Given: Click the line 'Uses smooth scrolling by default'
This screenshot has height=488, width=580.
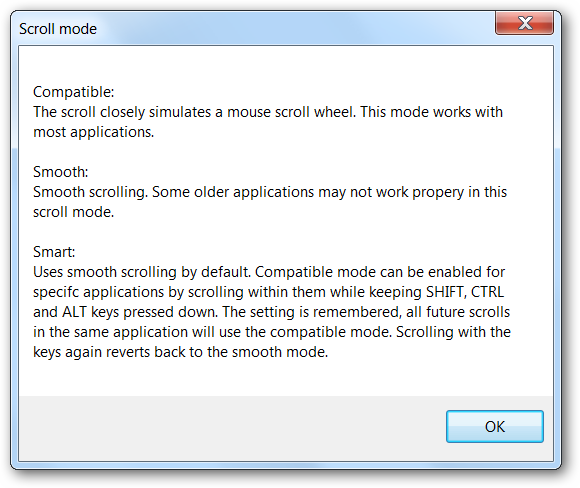Looking at the screenshot, I should coord(269,272).
